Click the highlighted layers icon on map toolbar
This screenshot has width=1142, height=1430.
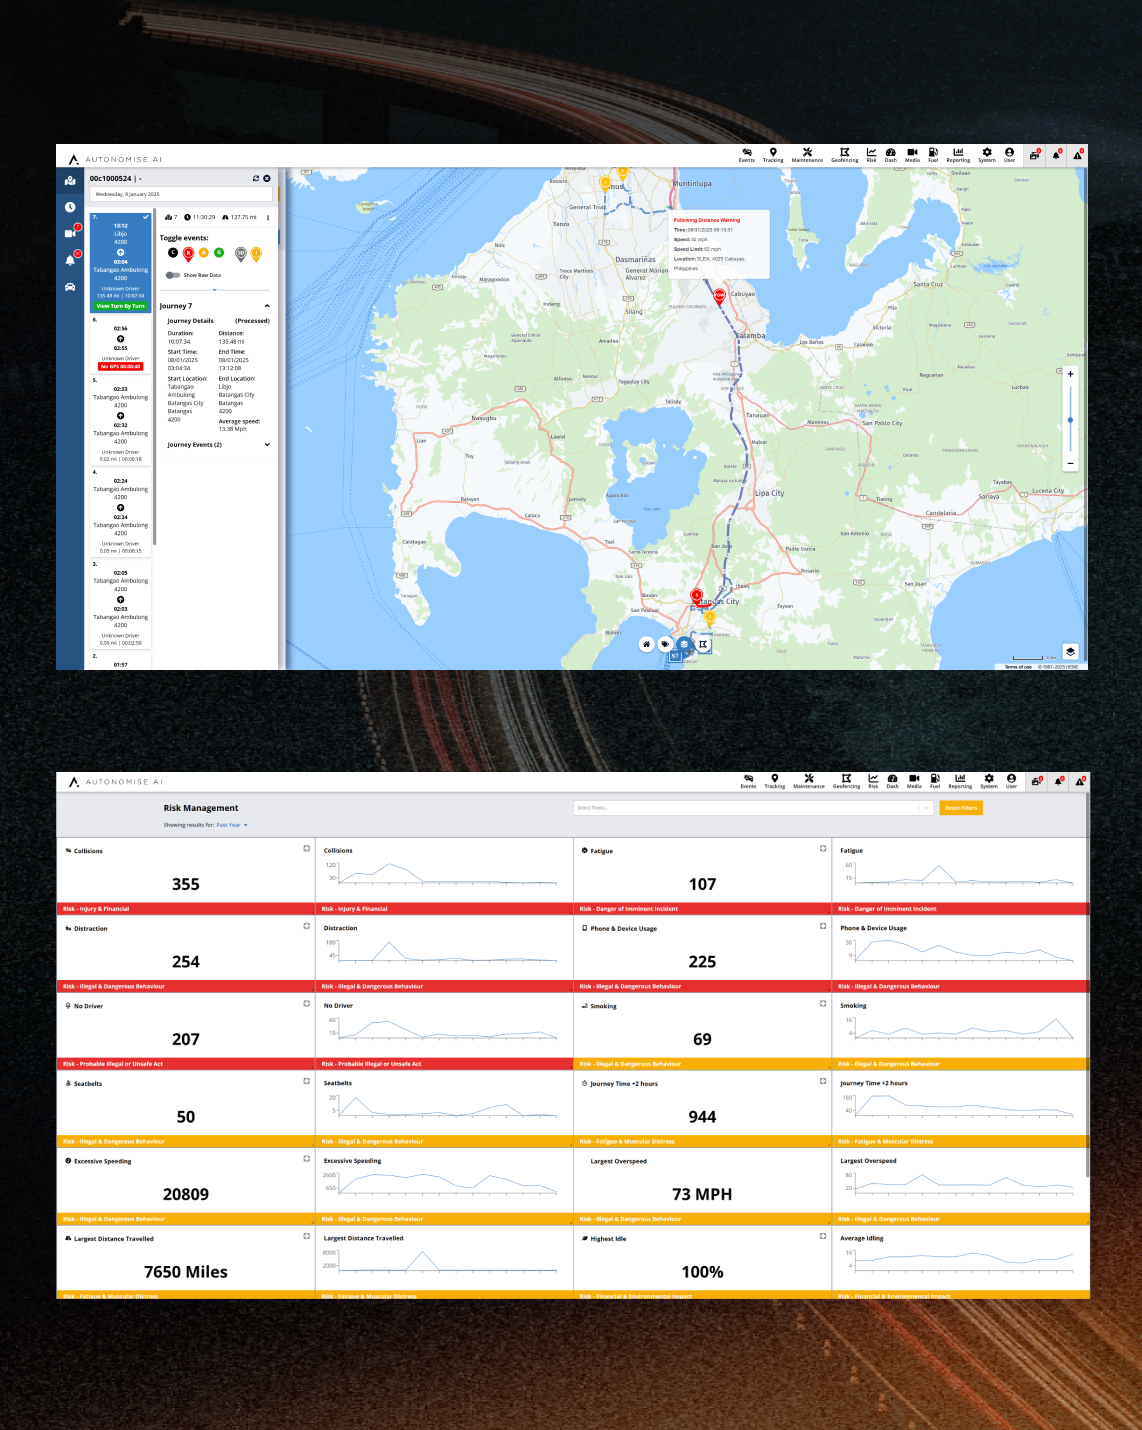click(684, 644)
